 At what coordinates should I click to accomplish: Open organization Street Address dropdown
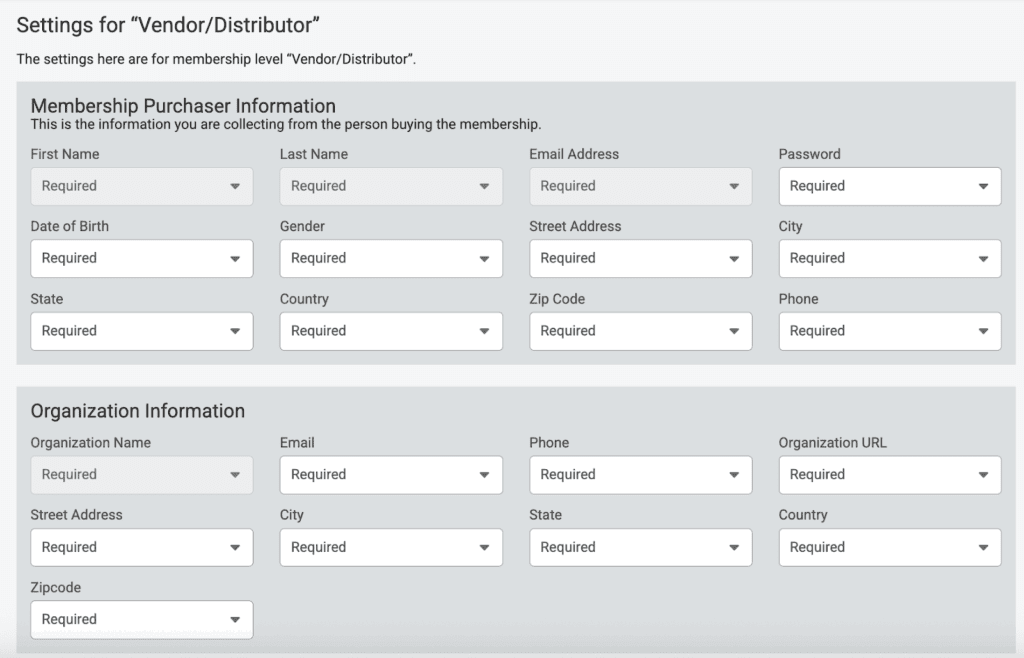click(141, 547)
